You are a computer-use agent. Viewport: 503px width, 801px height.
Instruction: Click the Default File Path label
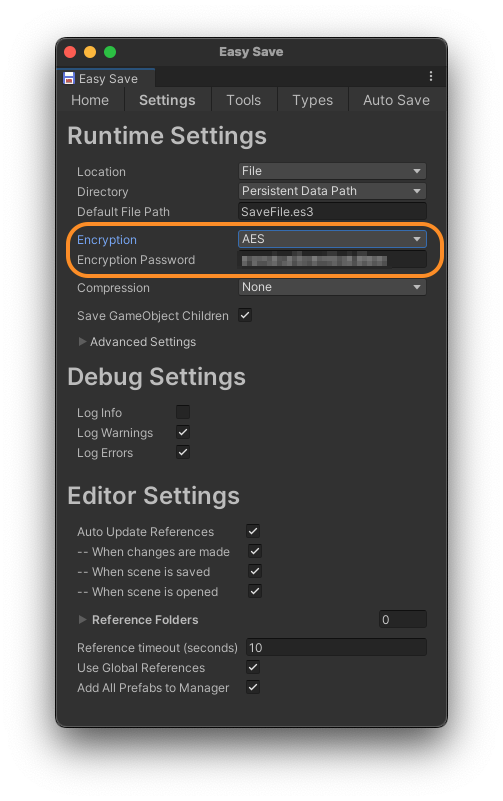123,211
